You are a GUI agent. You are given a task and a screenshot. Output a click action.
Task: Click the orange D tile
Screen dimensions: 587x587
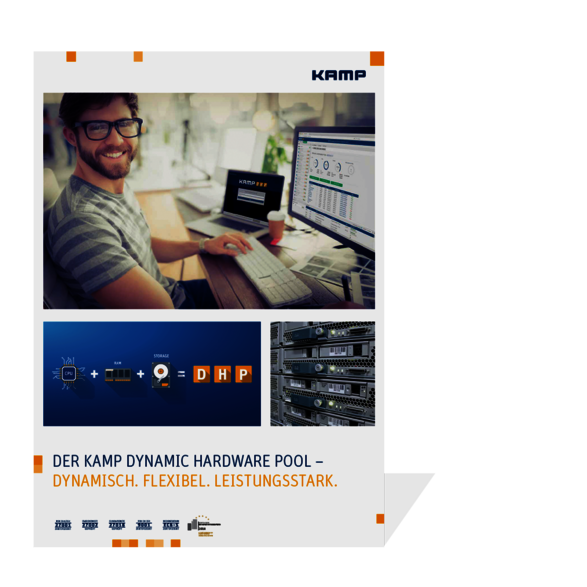tap(201, 374)
